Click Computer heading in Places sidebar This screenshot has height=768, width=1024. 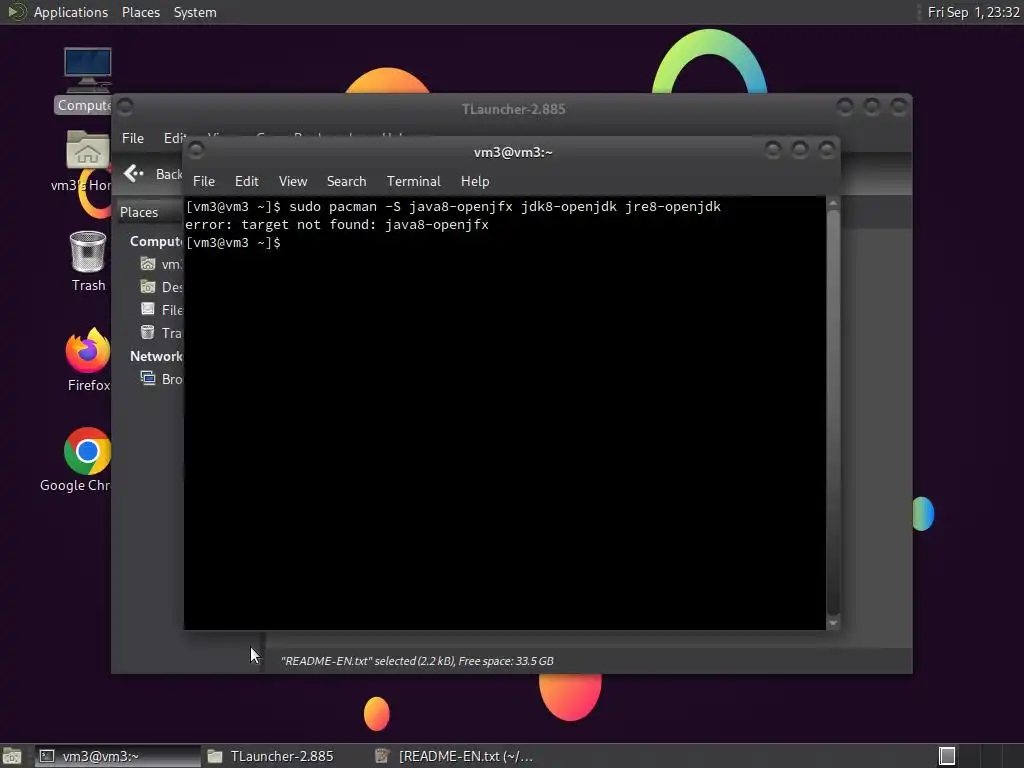[x=156, y=242]
